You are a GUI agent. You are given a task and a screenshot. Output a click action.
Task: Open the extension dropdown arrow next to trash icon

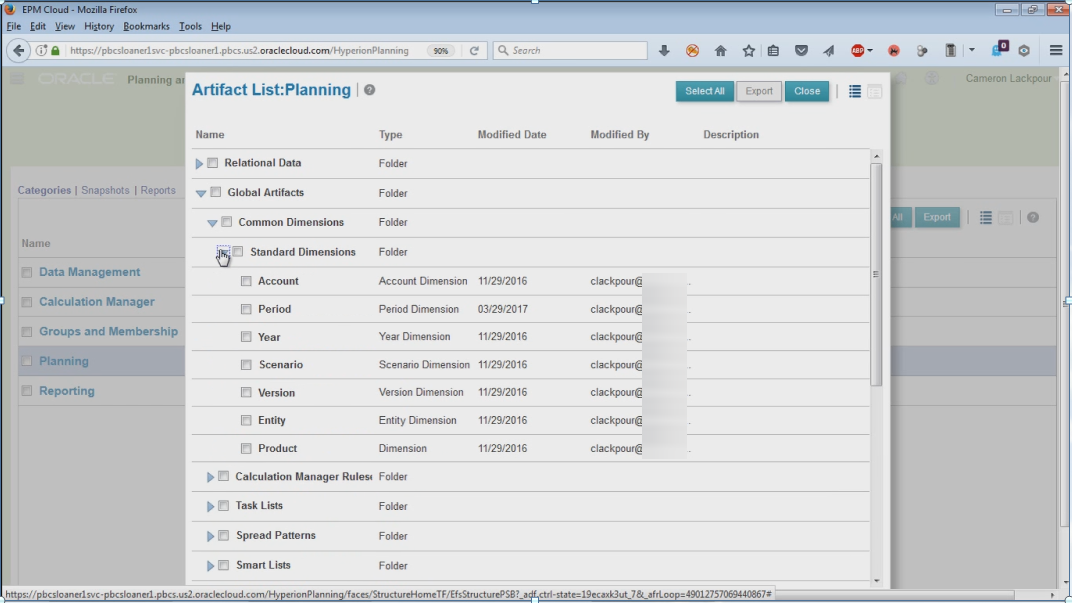pyautogui.click(x=972, y=51)
